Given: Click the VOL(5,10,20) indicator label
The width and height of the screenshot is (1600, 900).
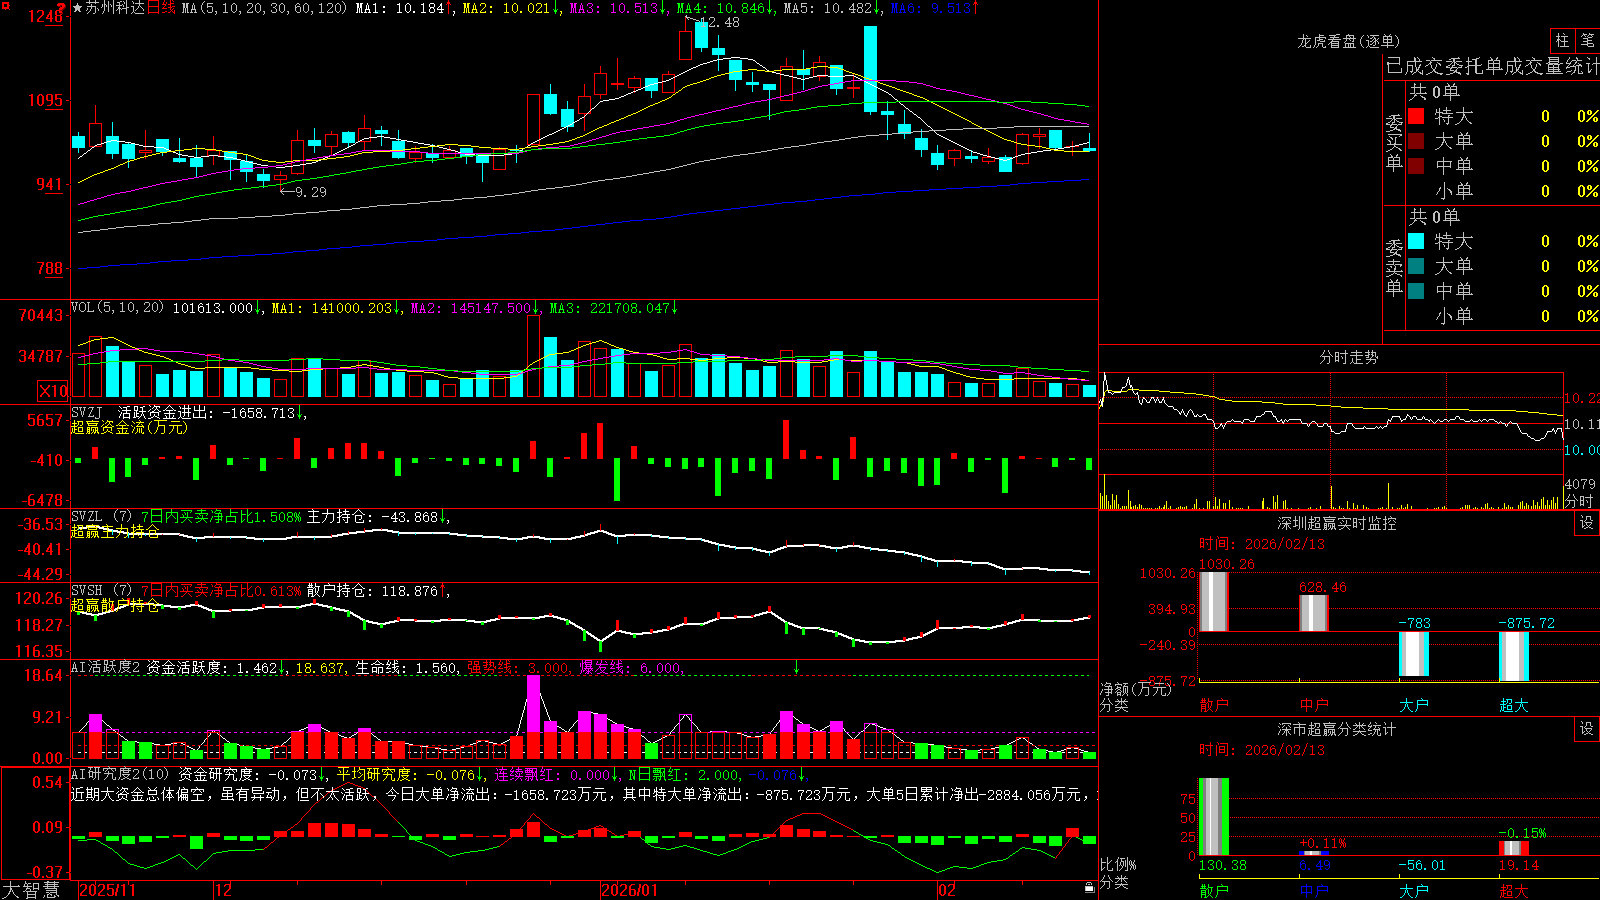Looking at the screenshot, I should click(x=117, y=308).
